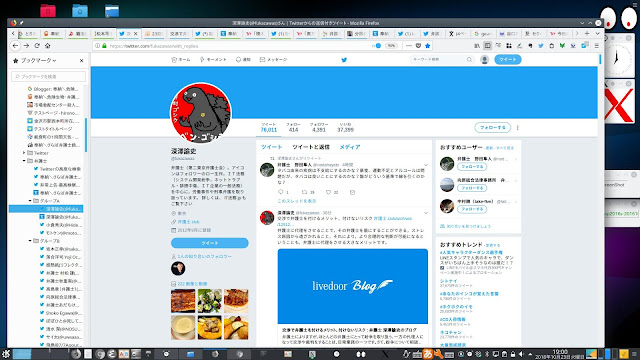
Task: Switch to the メディア tab
Action: (350, 147)
